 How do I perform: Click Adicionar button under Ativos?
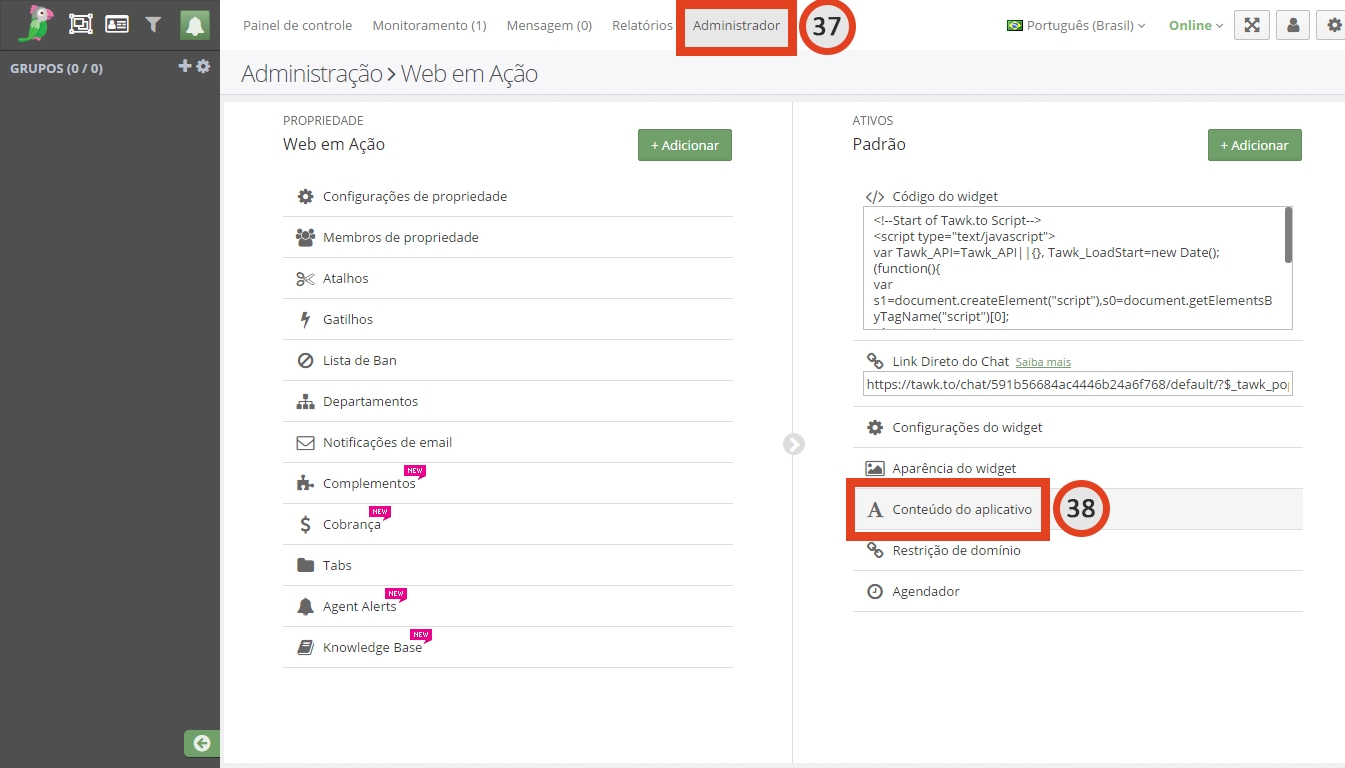(1255, 145)
